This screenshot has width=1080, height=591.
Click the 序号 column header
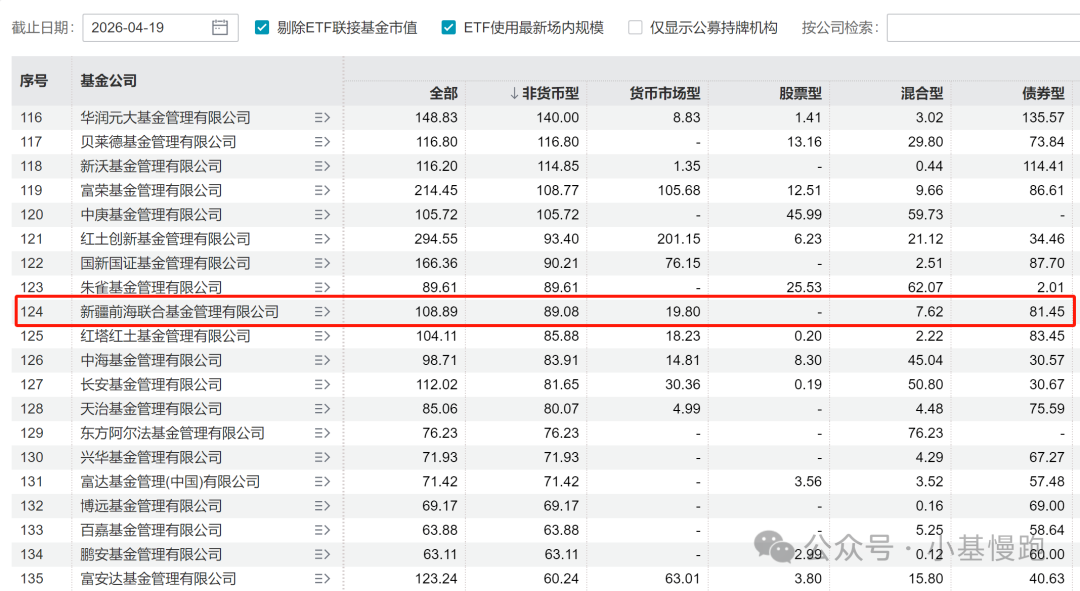[x=34, y=81]
